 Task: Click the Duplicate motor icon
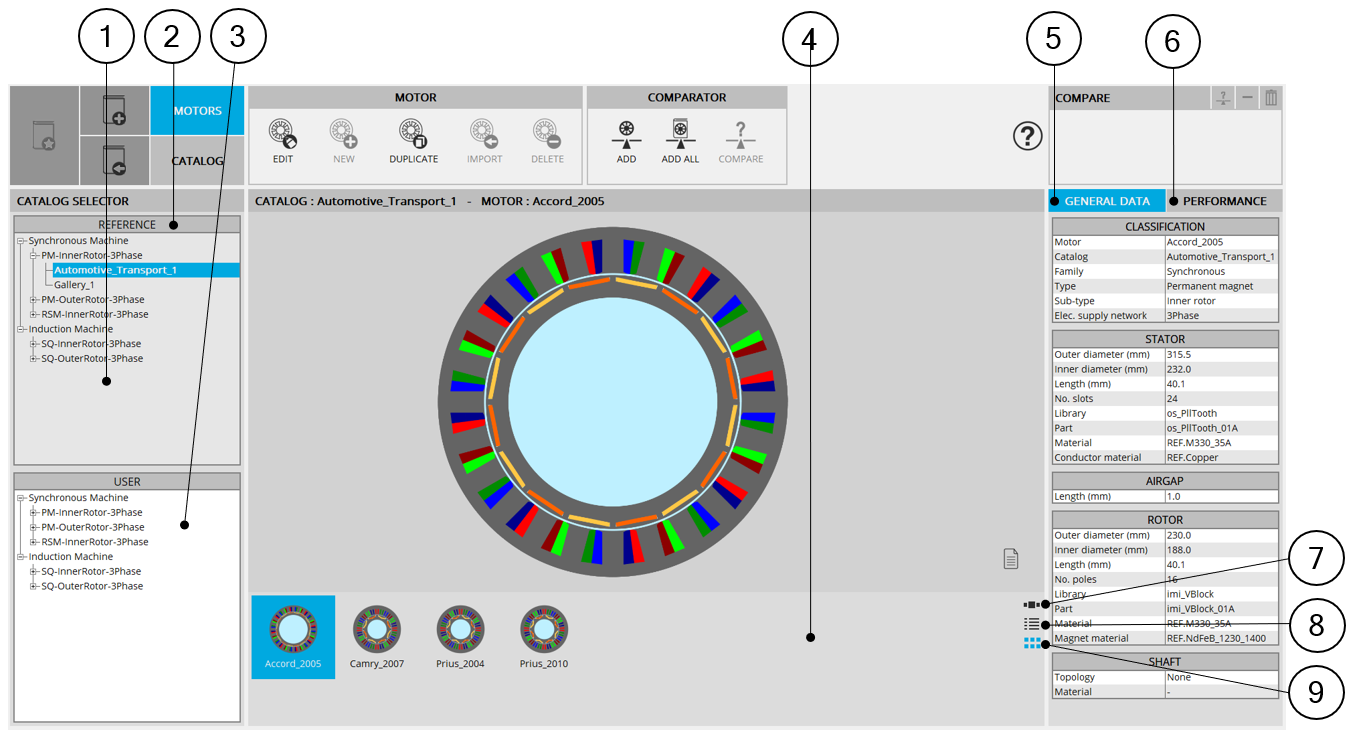tap(413, 135)
